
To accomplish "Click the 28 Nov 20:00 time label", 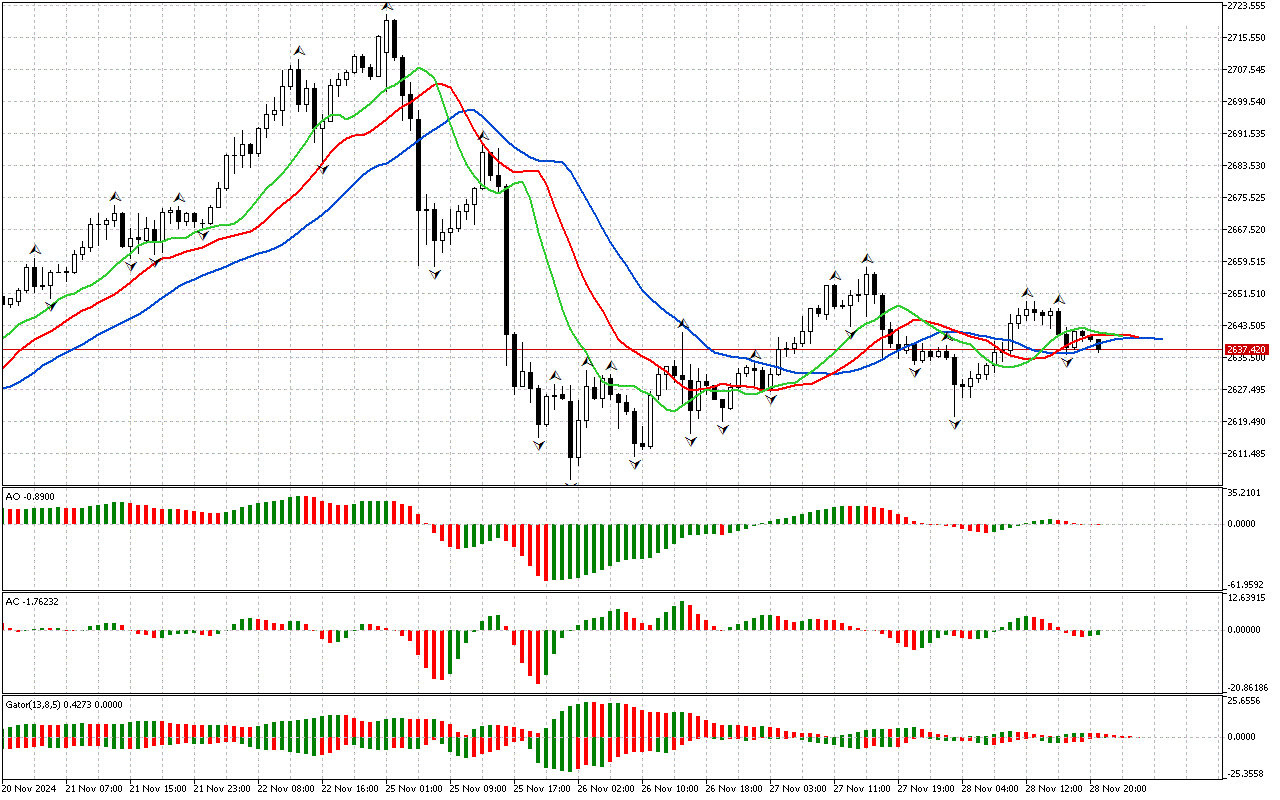I will [x=1118, y=789].
